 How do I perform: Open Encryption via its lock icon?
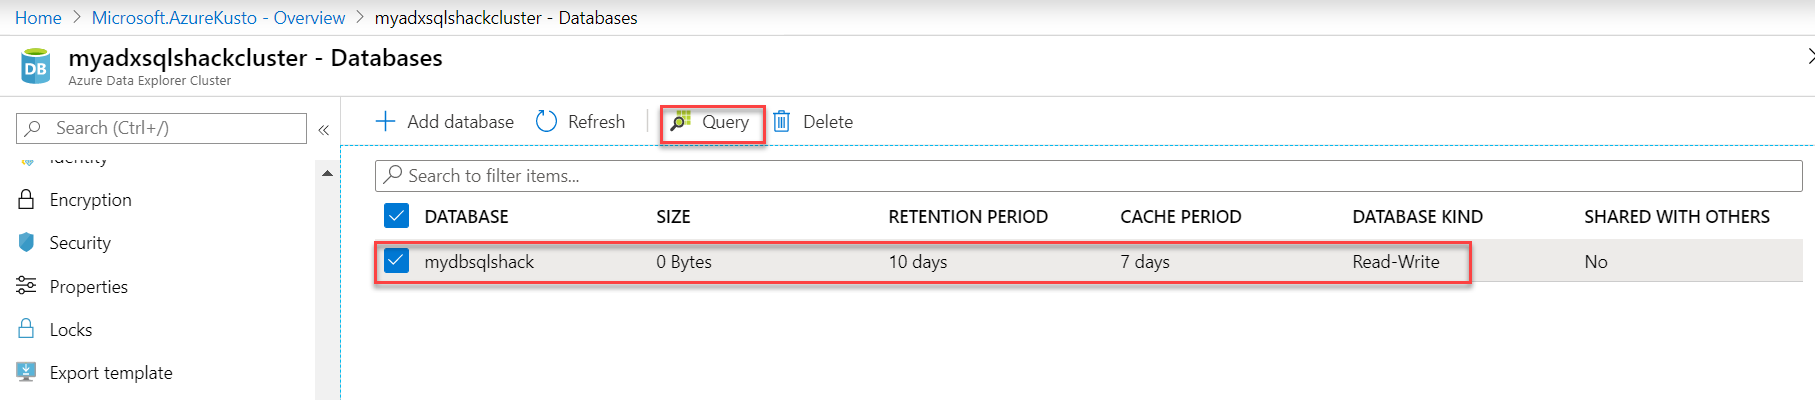(x=26, y=199)
